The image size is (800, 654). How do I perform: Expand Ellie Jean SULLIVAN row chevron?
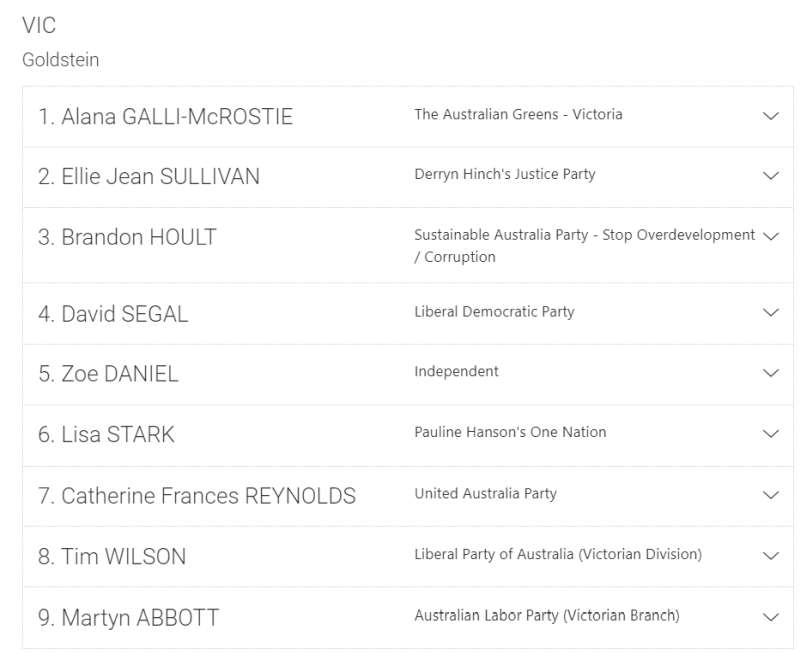coord(770,176)
